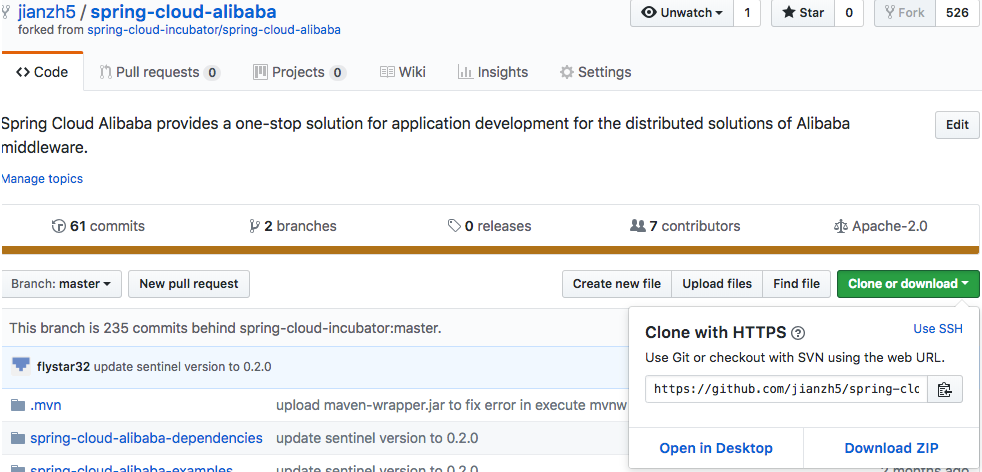Click the Edit description button
Viewport: 982px width, 472px height.
(956, 125)
